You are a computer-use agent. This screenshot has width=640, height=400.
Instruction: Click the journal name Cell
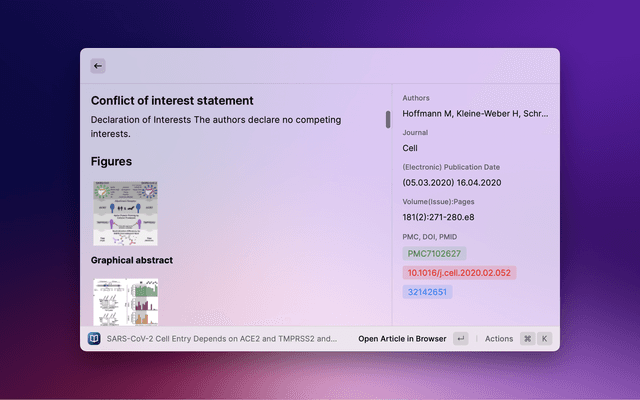410,148
